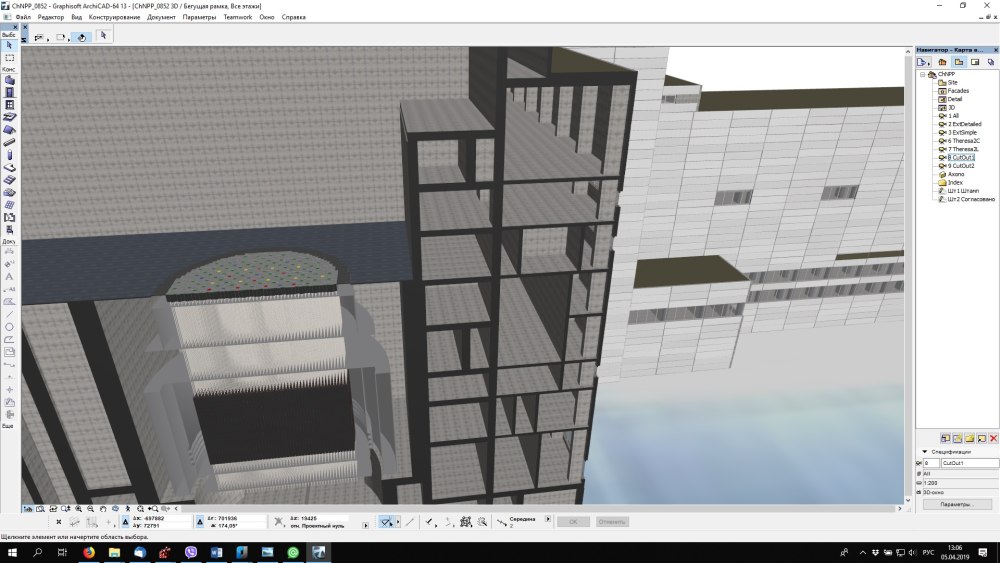Toggle the guide lines snap button

pyautogui.click(x=386, y=521)
